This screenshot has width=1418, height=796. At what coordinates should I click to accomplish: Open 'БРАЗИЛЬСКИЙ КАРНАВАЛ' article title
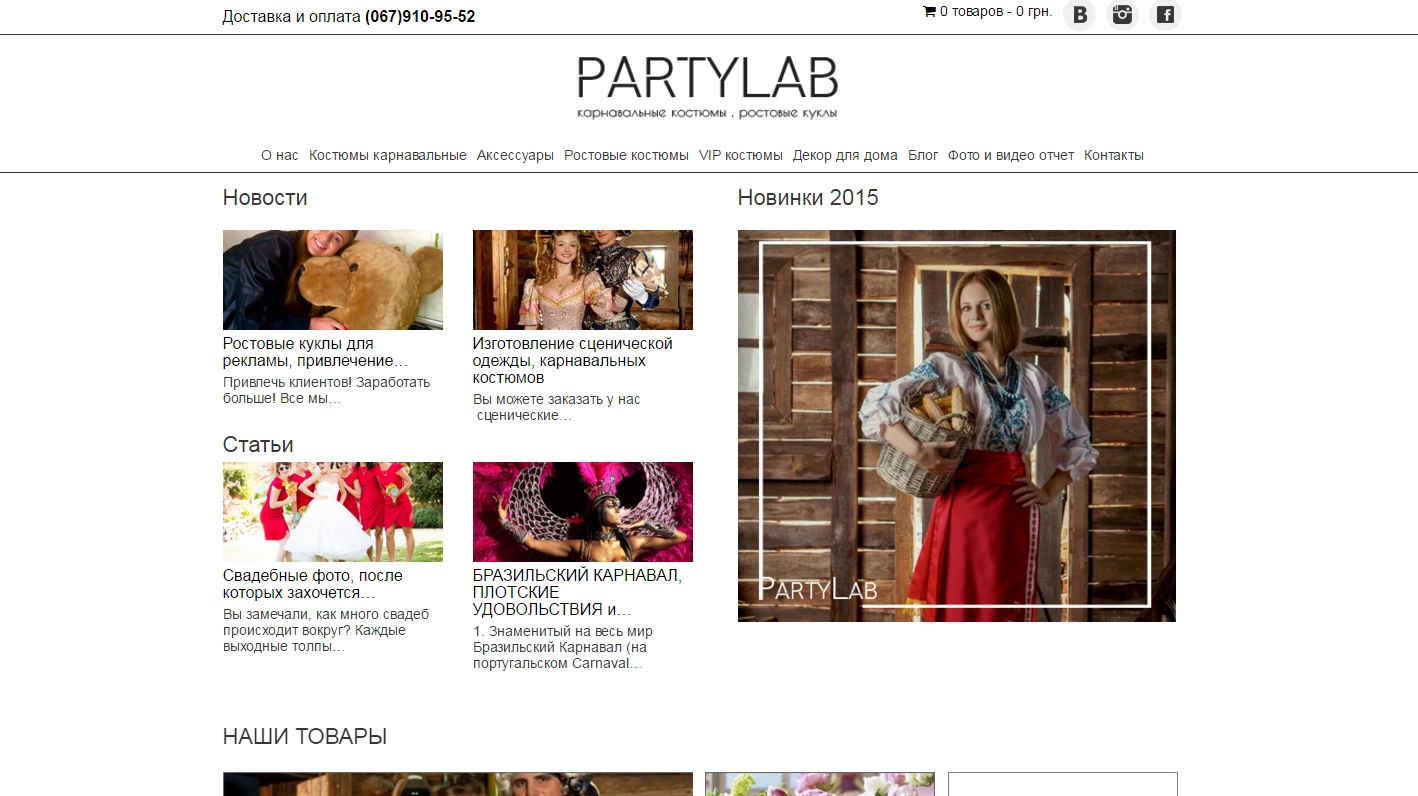578,593
